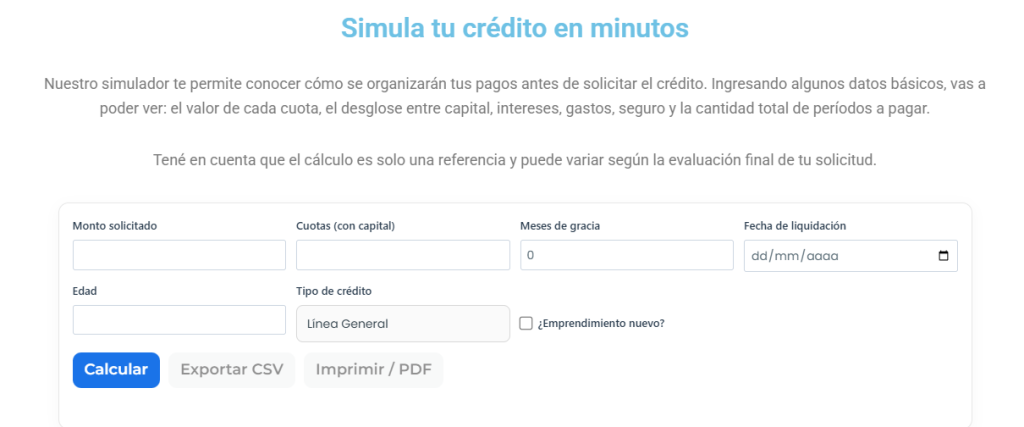This screenshot has width=1024, height=427.
Task: Open the Tipo de crédito dropdown
Action: 403,323
